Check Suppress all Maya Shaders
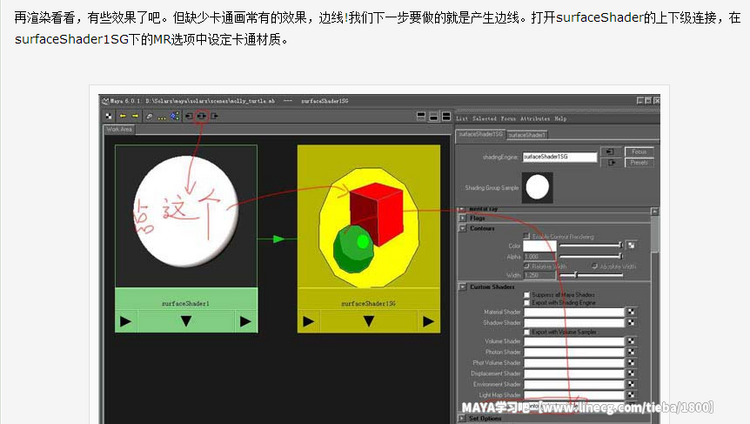Image resolution: width=750 pixels, height=424 pixels. point(527,295)
